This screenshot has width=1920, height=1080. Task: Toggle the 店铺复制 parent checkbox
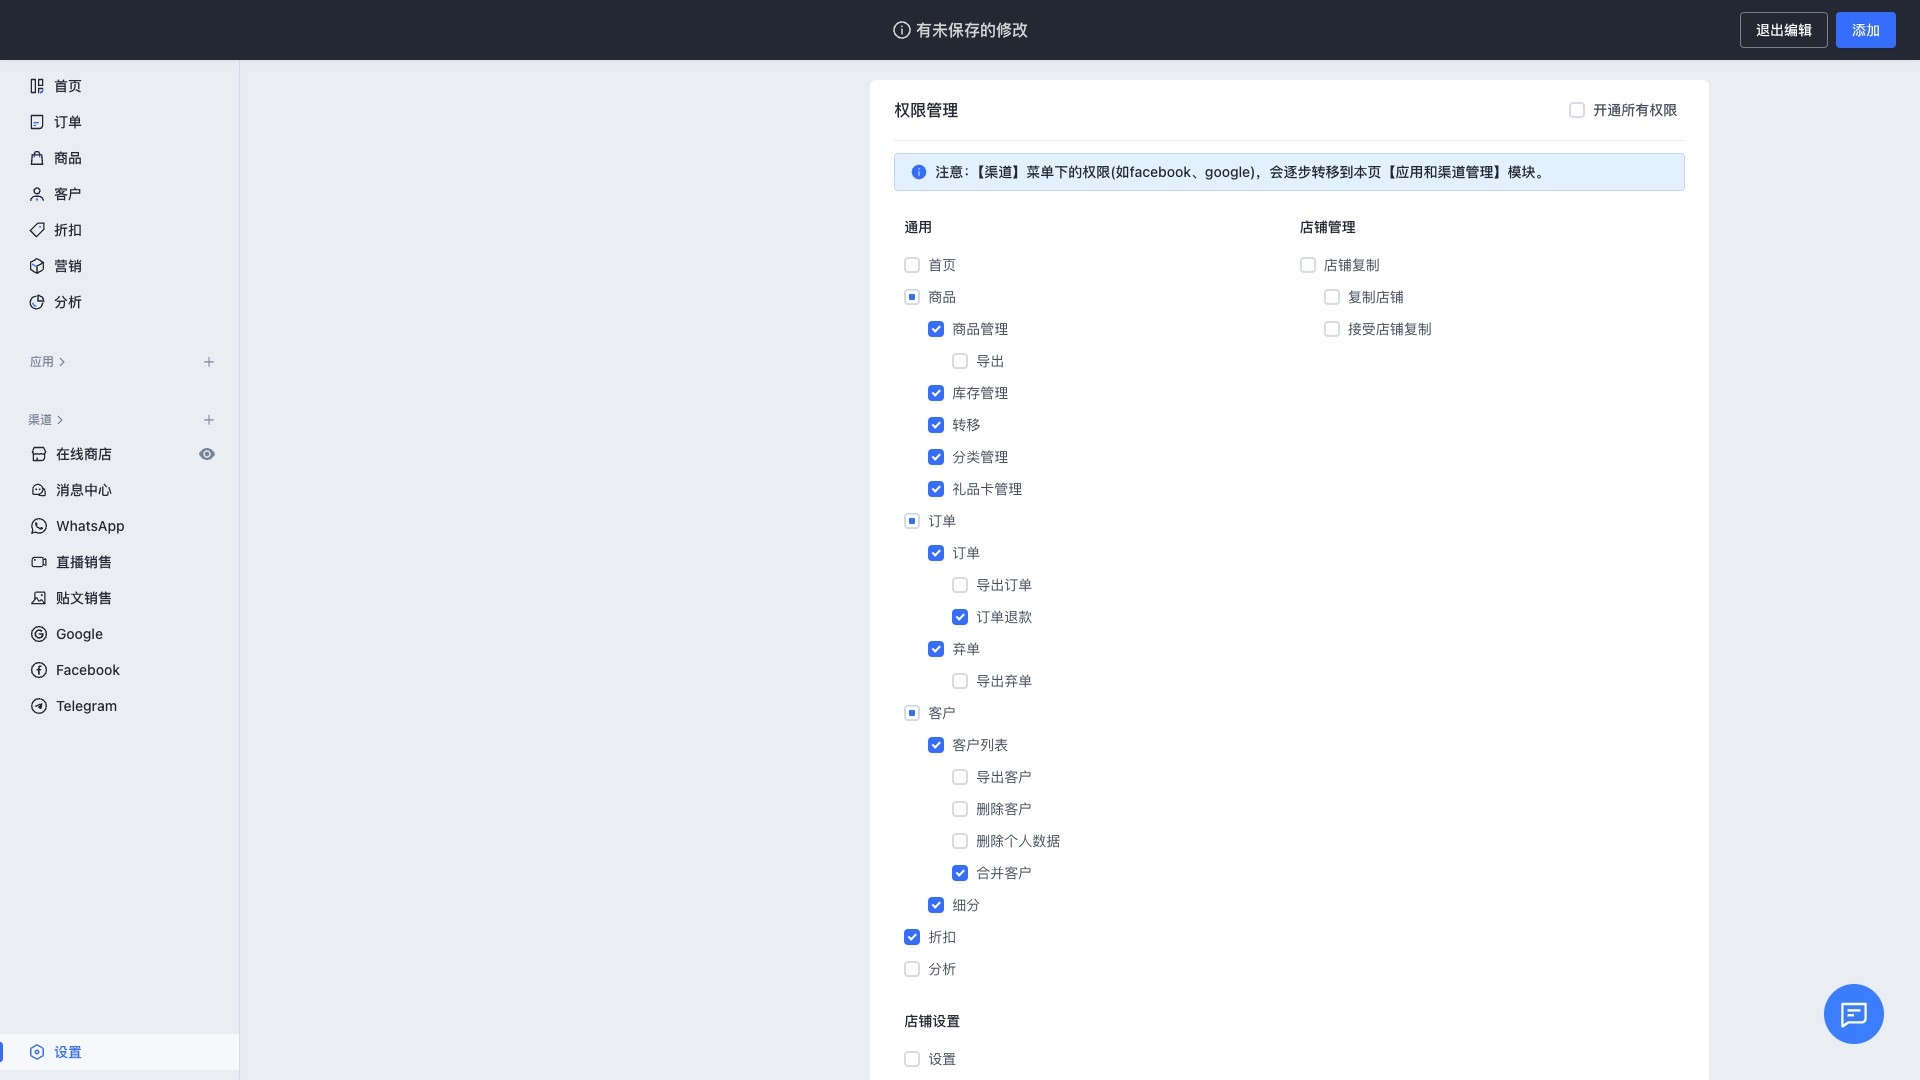coord(1308,265)
